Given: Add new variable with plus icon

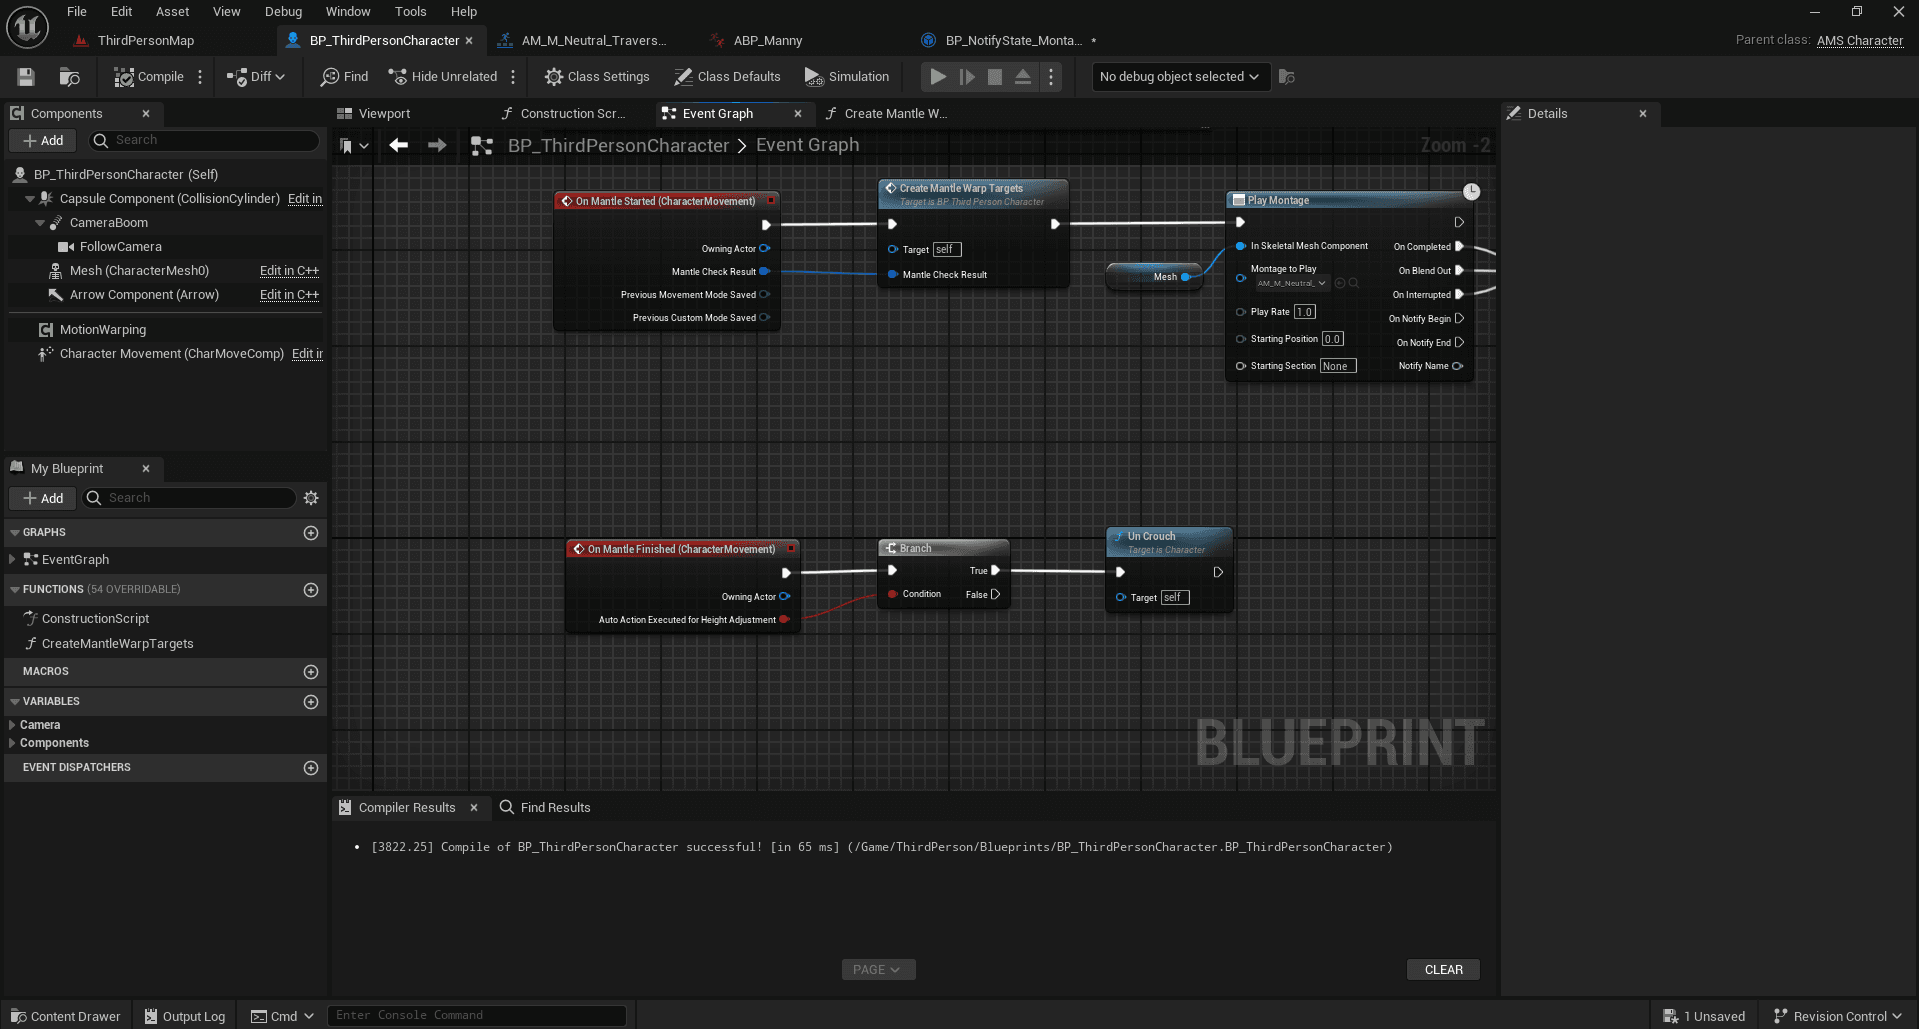Looking at the screenshot, I should 311,702.
